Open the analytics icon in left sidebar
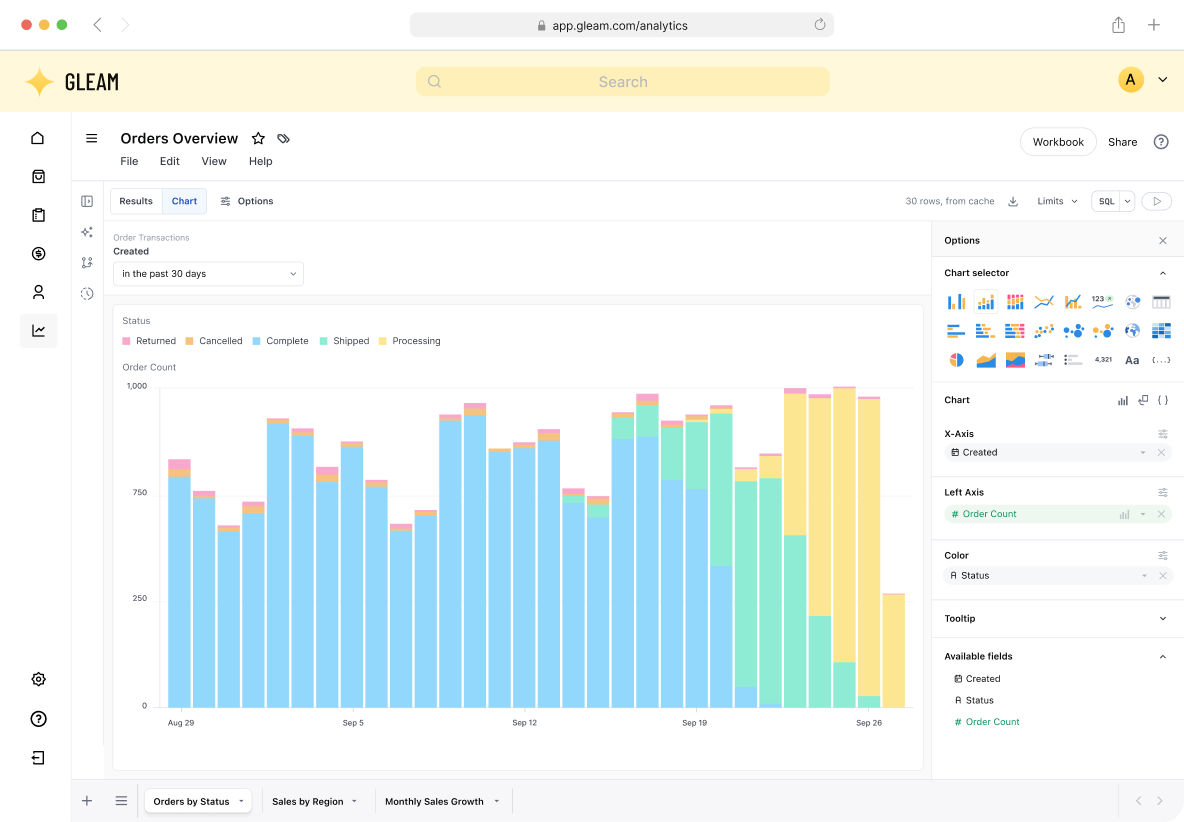This screenshot has height=822, width=1184. pos(38,331)
